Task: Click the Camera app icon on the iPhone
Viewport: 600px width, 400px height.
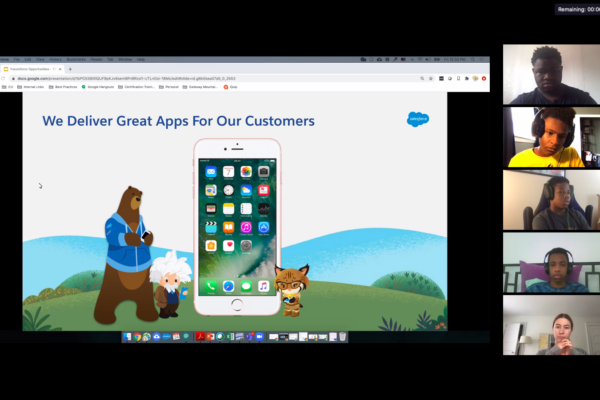Action: click(x=263, y=172)
